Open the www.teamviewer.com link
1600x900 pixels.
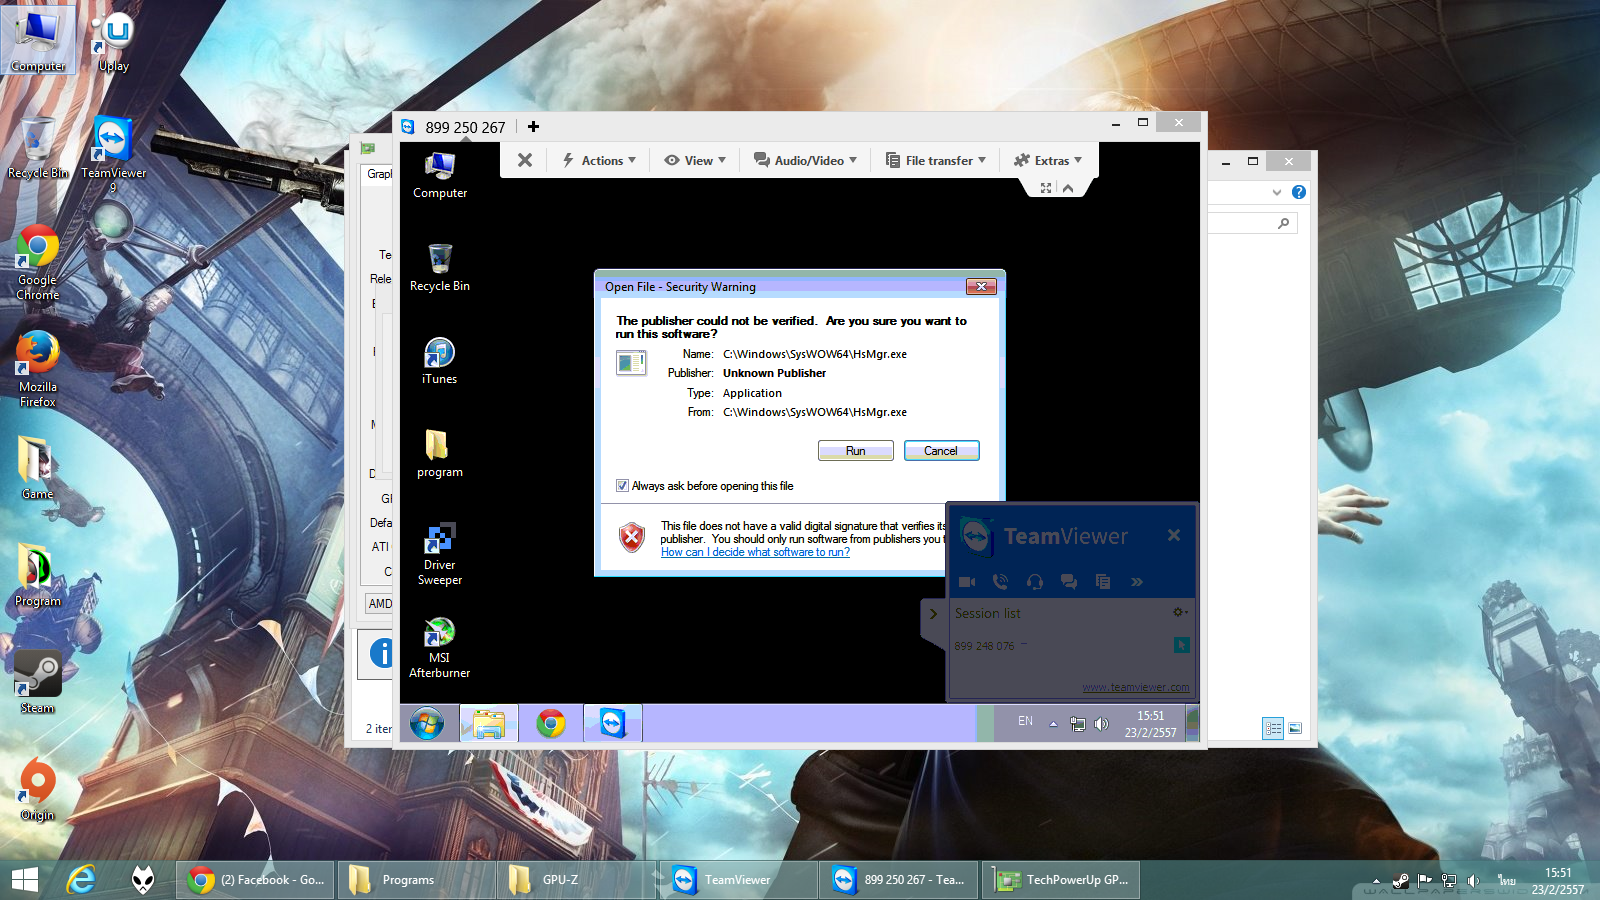pyautogui.click(x=1136, y=687)
